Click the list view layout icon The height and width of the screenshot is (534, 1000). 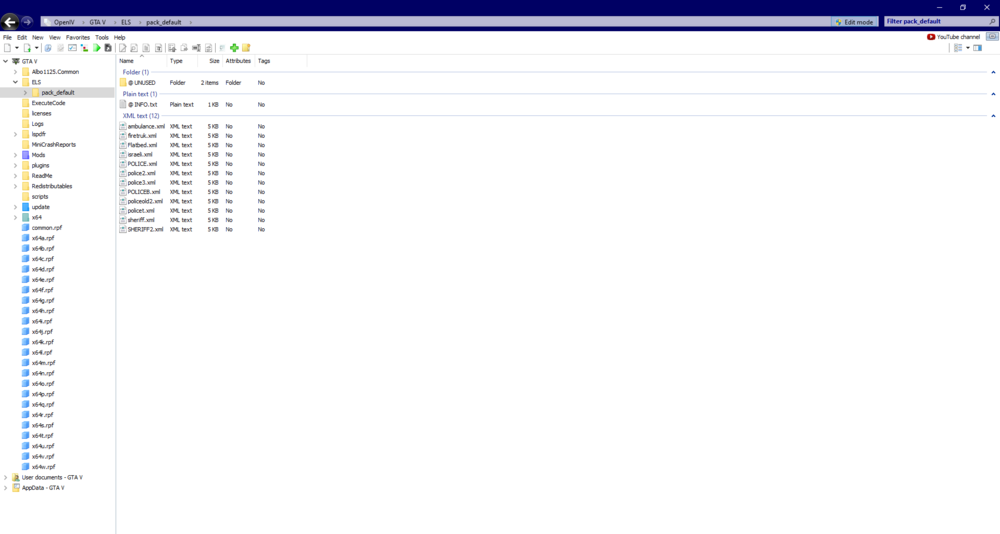click(958, 48)
